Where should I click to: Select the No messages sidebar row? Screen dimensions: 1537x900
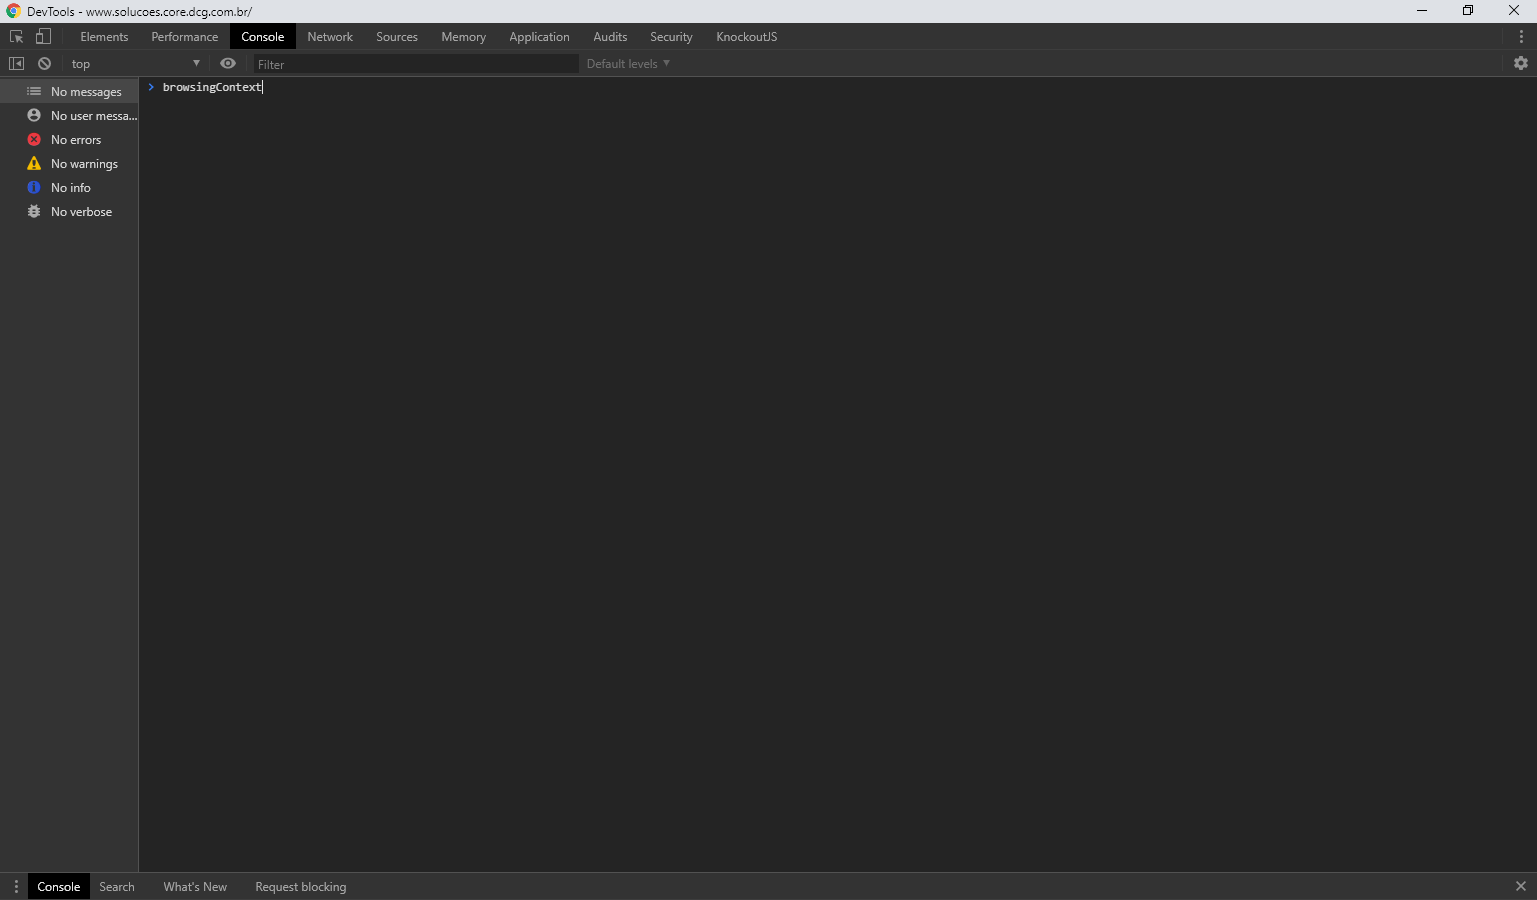(69, 92)
